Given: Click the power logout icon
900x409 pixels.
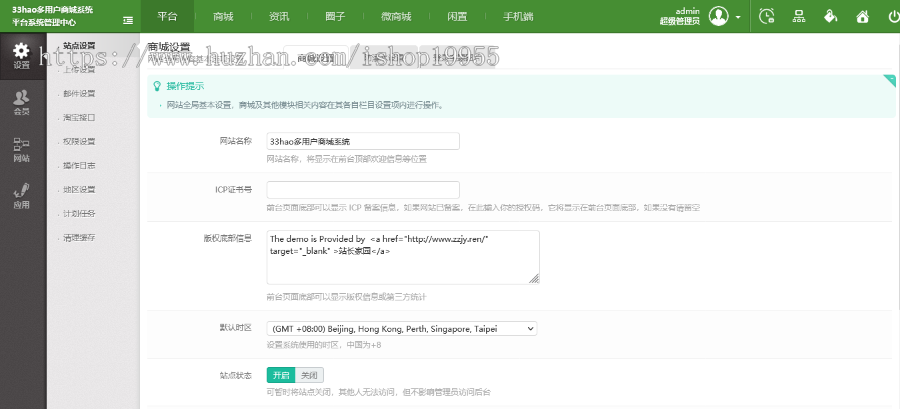Looking at the screenshot, I should point(864,16).
